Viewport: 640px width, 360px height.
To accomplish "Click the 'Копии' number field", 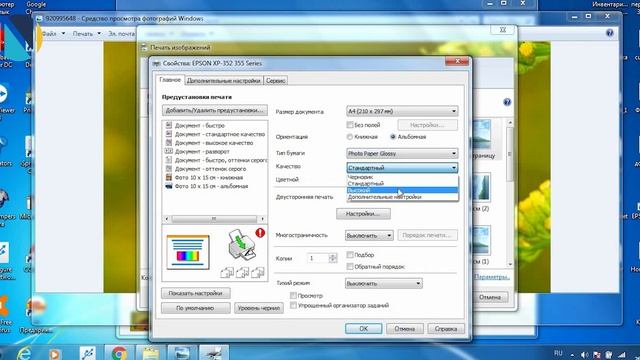I will tap(318, 258).
